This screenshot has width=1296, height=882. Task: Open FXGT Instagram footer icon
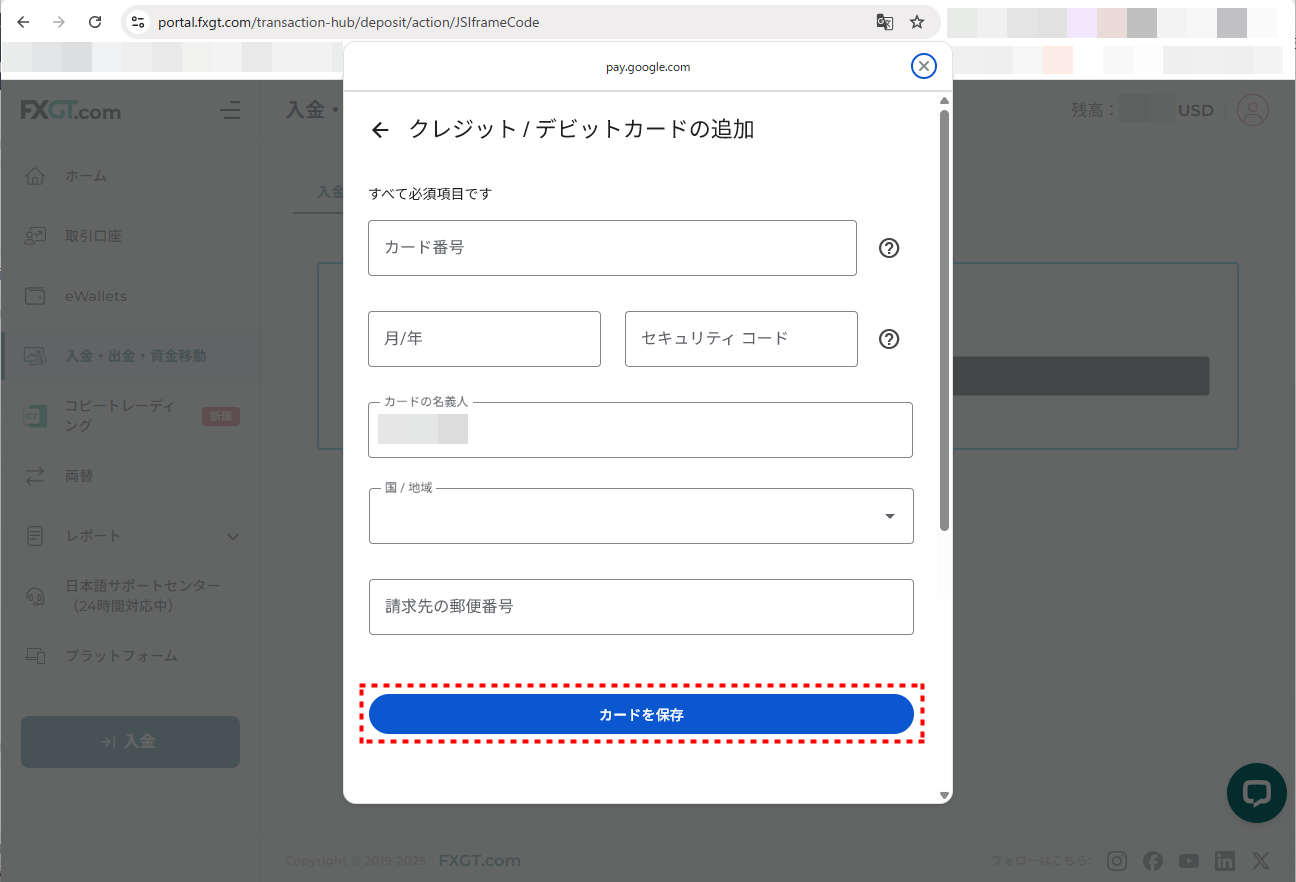click(1117, 861)
